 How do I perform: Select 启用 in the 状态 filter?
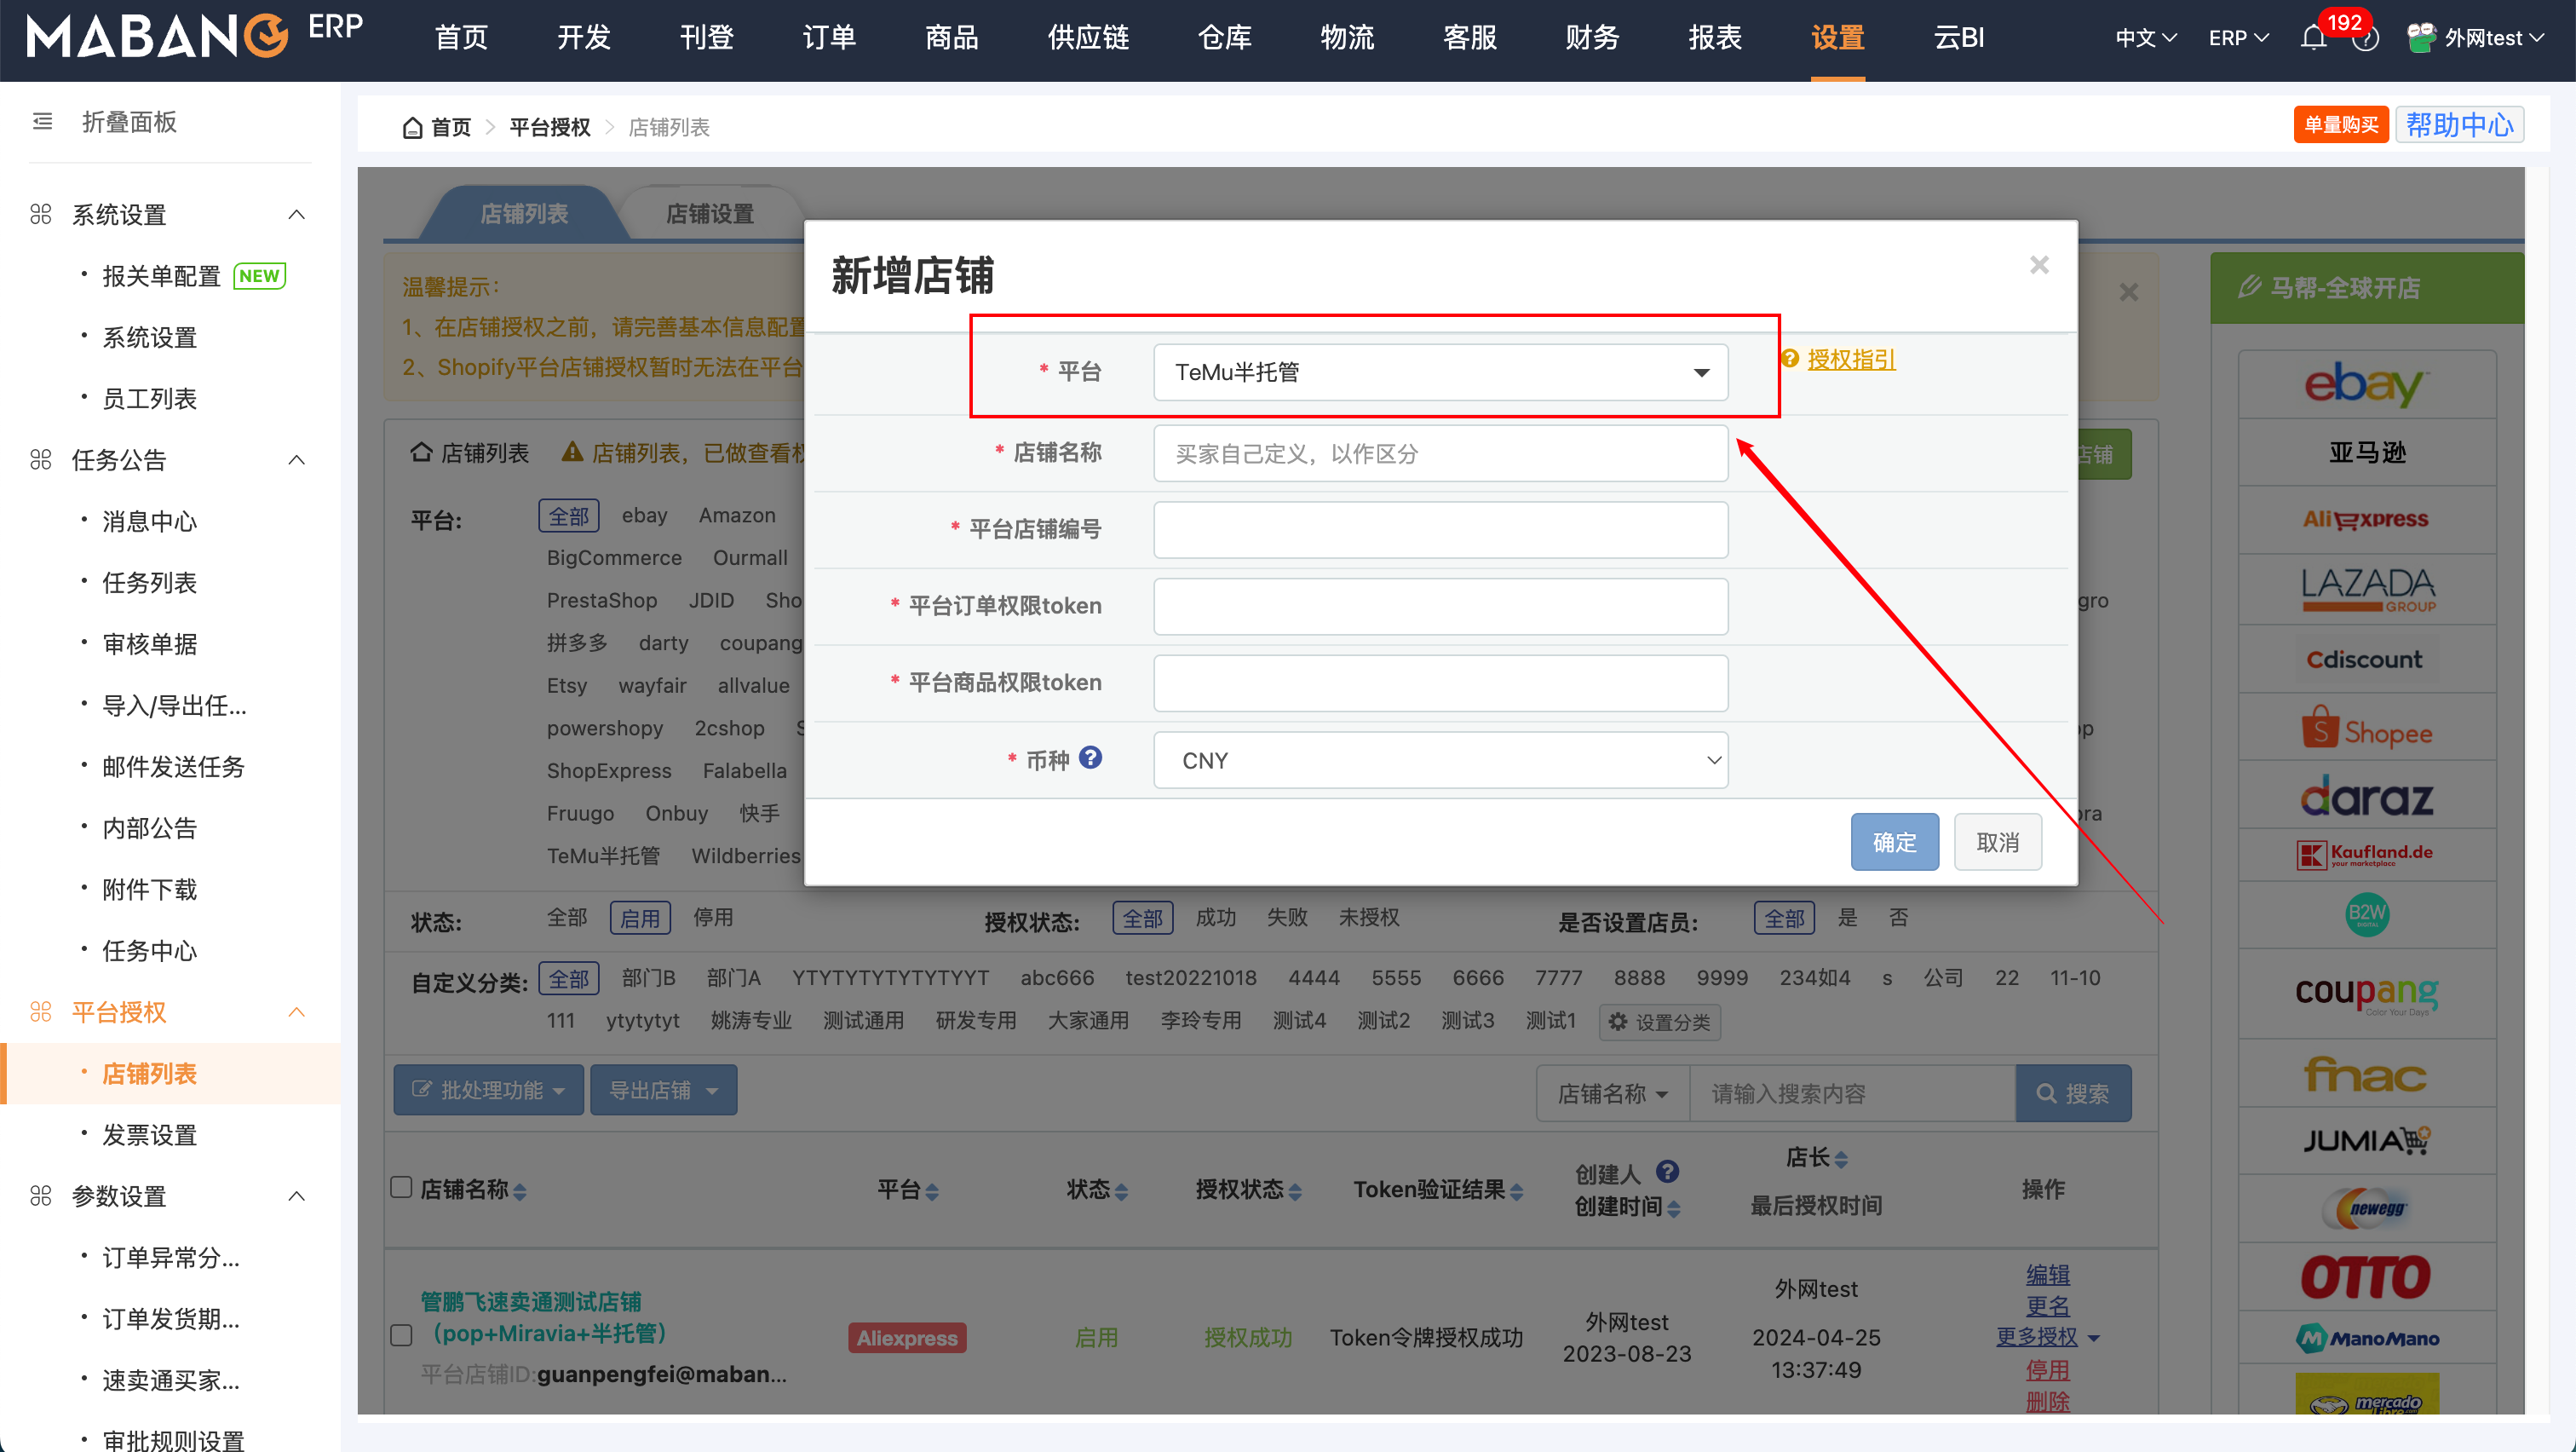pyautogui.click(x=640, y=918)
